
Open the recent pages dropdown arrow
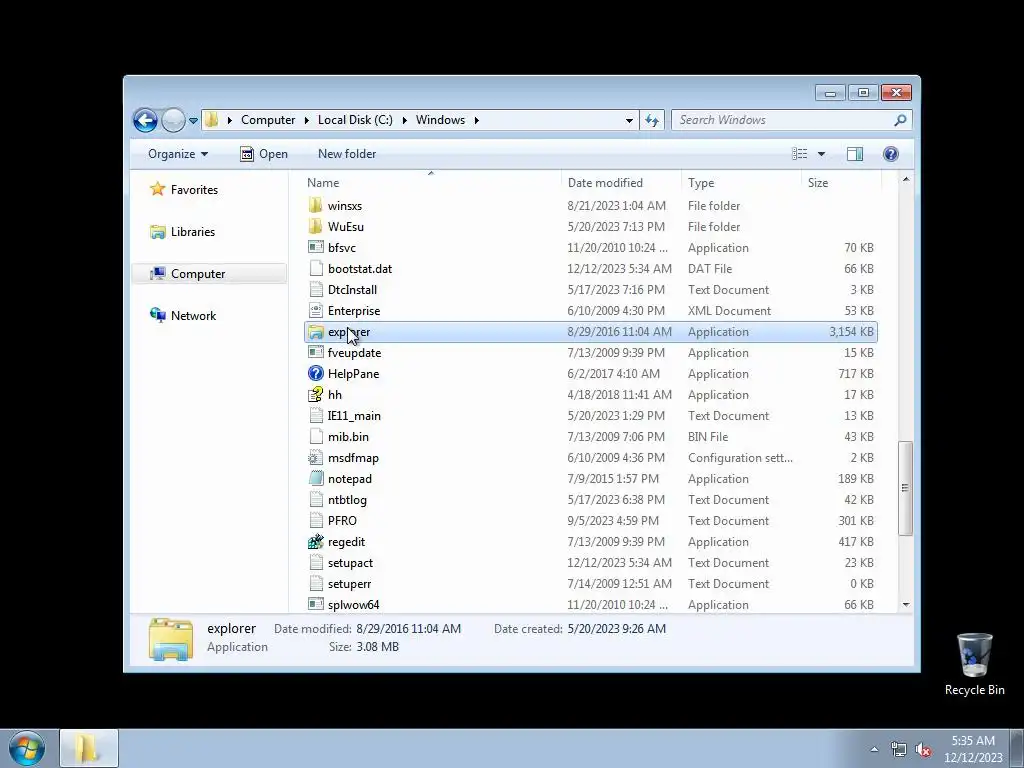tap(193, 121)
